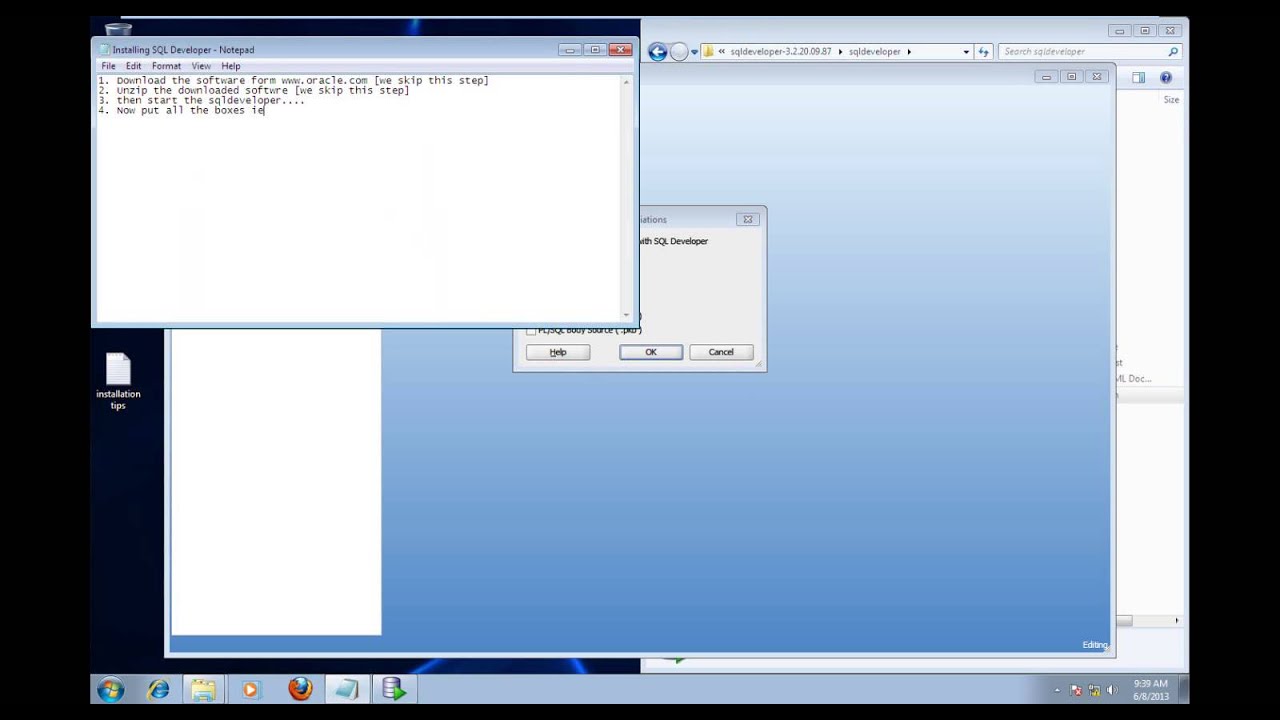Switch to Notepad via taskbar icon
Image resolution: width=1280 pixels, height=720 pixels.
point(346,689)
